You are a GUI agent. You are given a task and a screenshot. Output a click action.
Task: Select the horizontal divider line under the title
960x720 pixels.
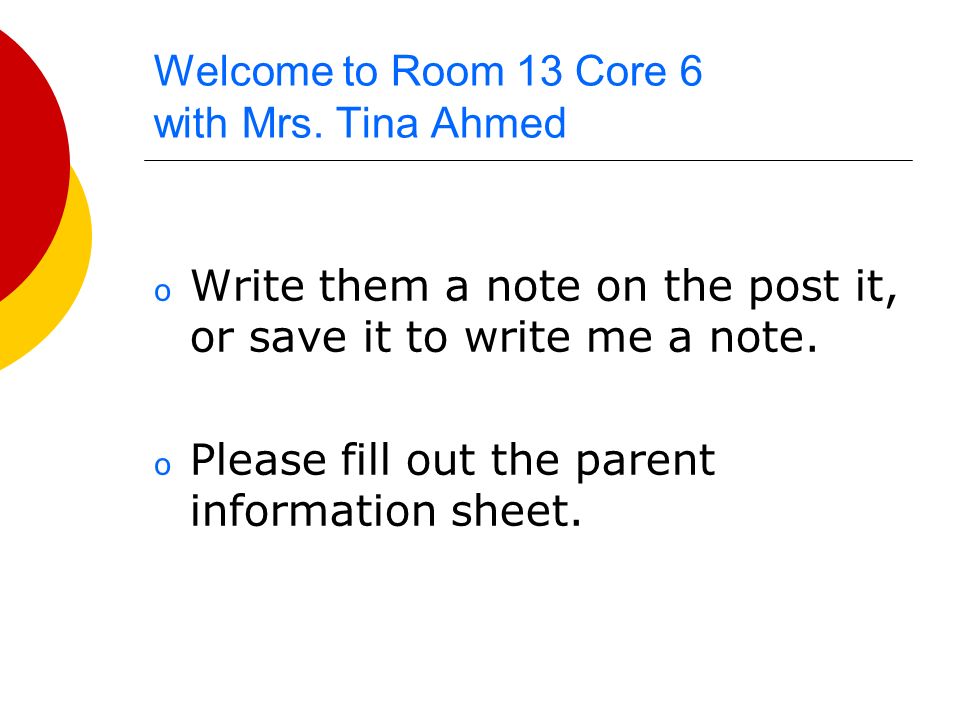point(528,160)
